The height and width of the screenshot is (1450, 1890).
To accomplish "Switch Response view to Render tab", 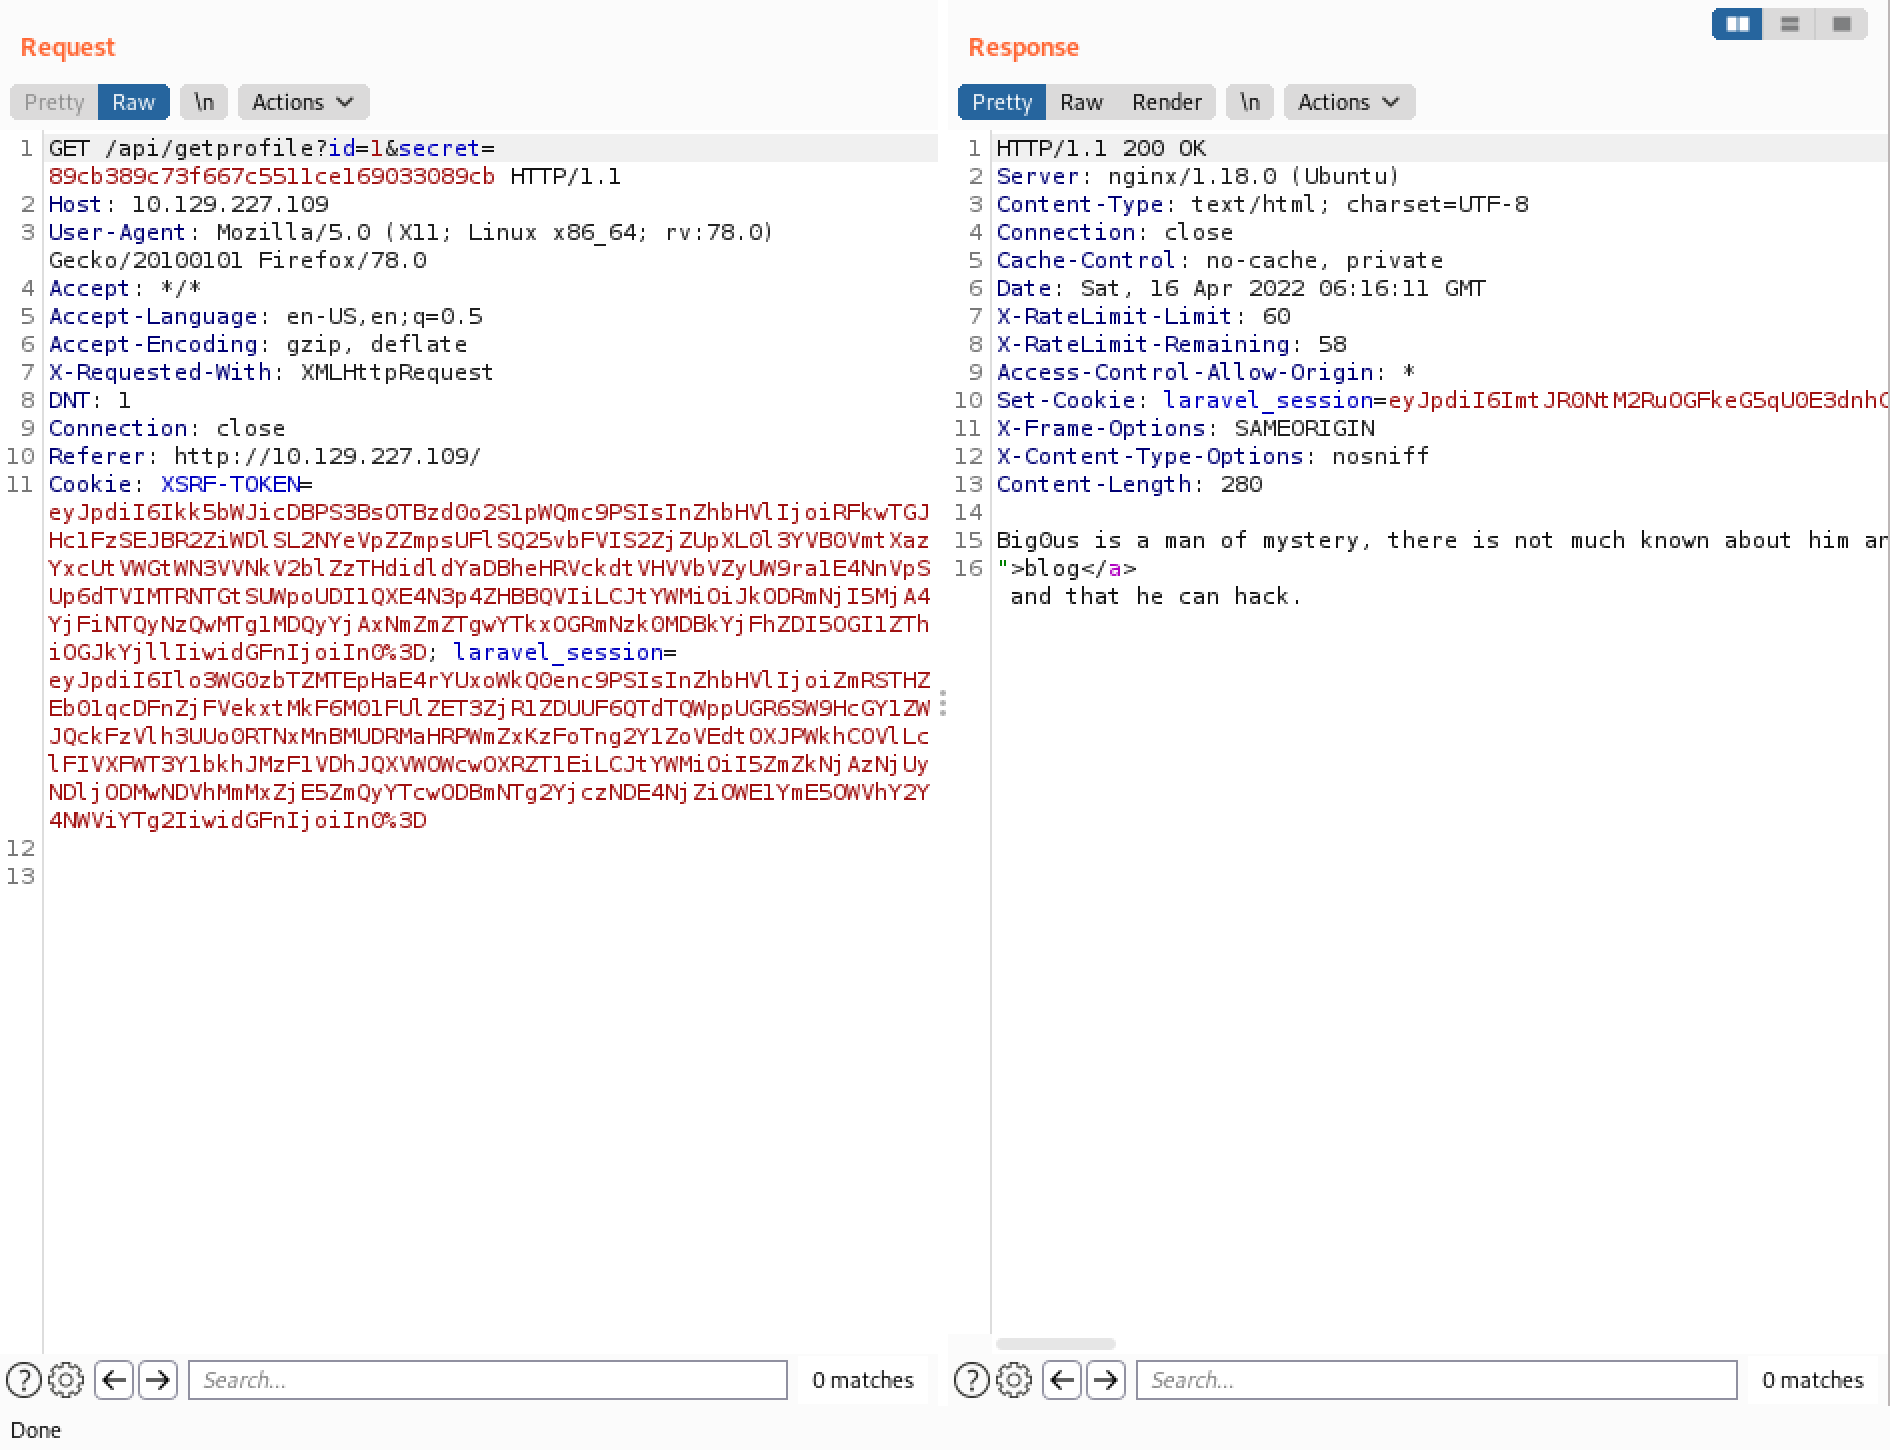I will tap(1166, 102).
